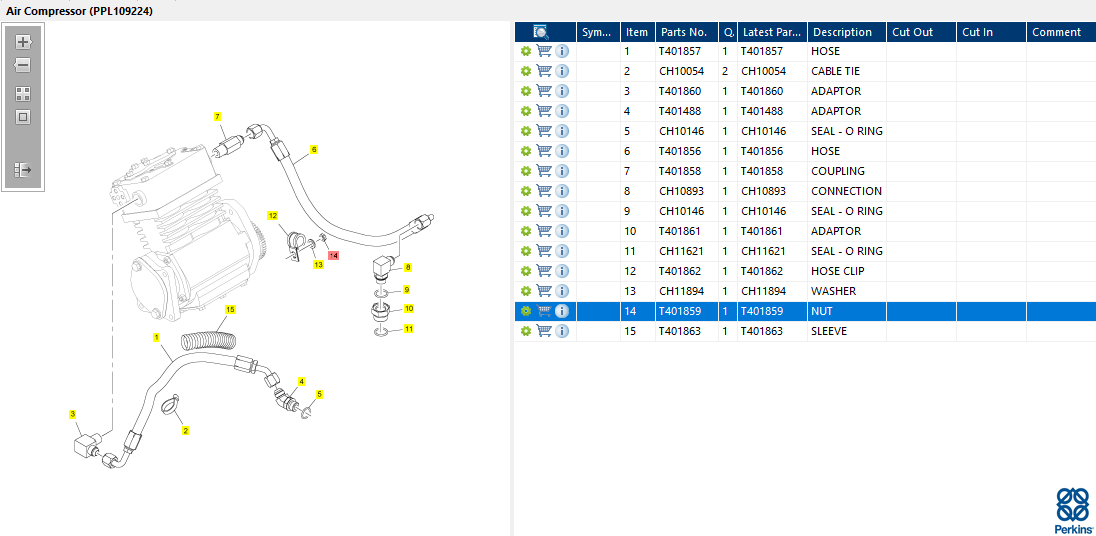This screenshot has height=536, width=1096.
Task: Click the single square fit-view icon
Action: coord(23,117)
